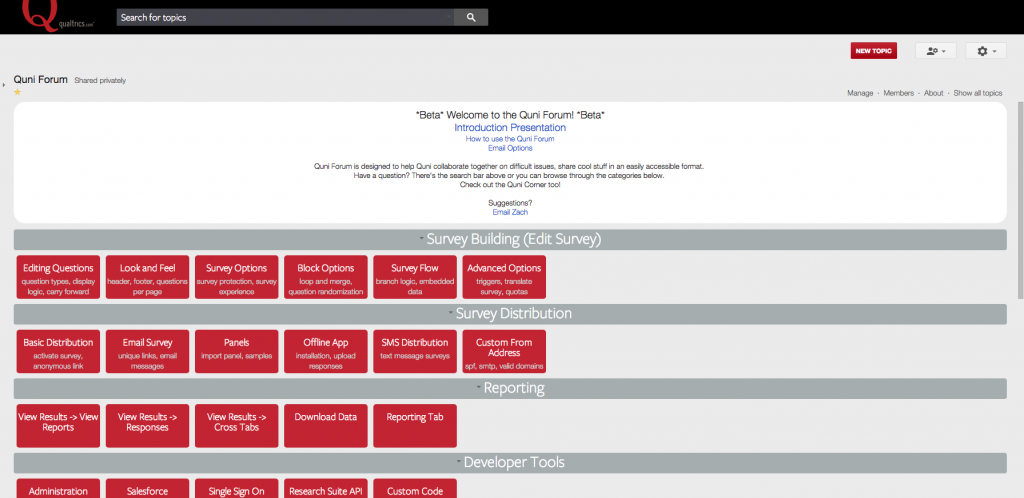The height and width of the screenshot is (498, 1024).
Task: Open How to use the Quni Forum
Action: coord(510,139)
